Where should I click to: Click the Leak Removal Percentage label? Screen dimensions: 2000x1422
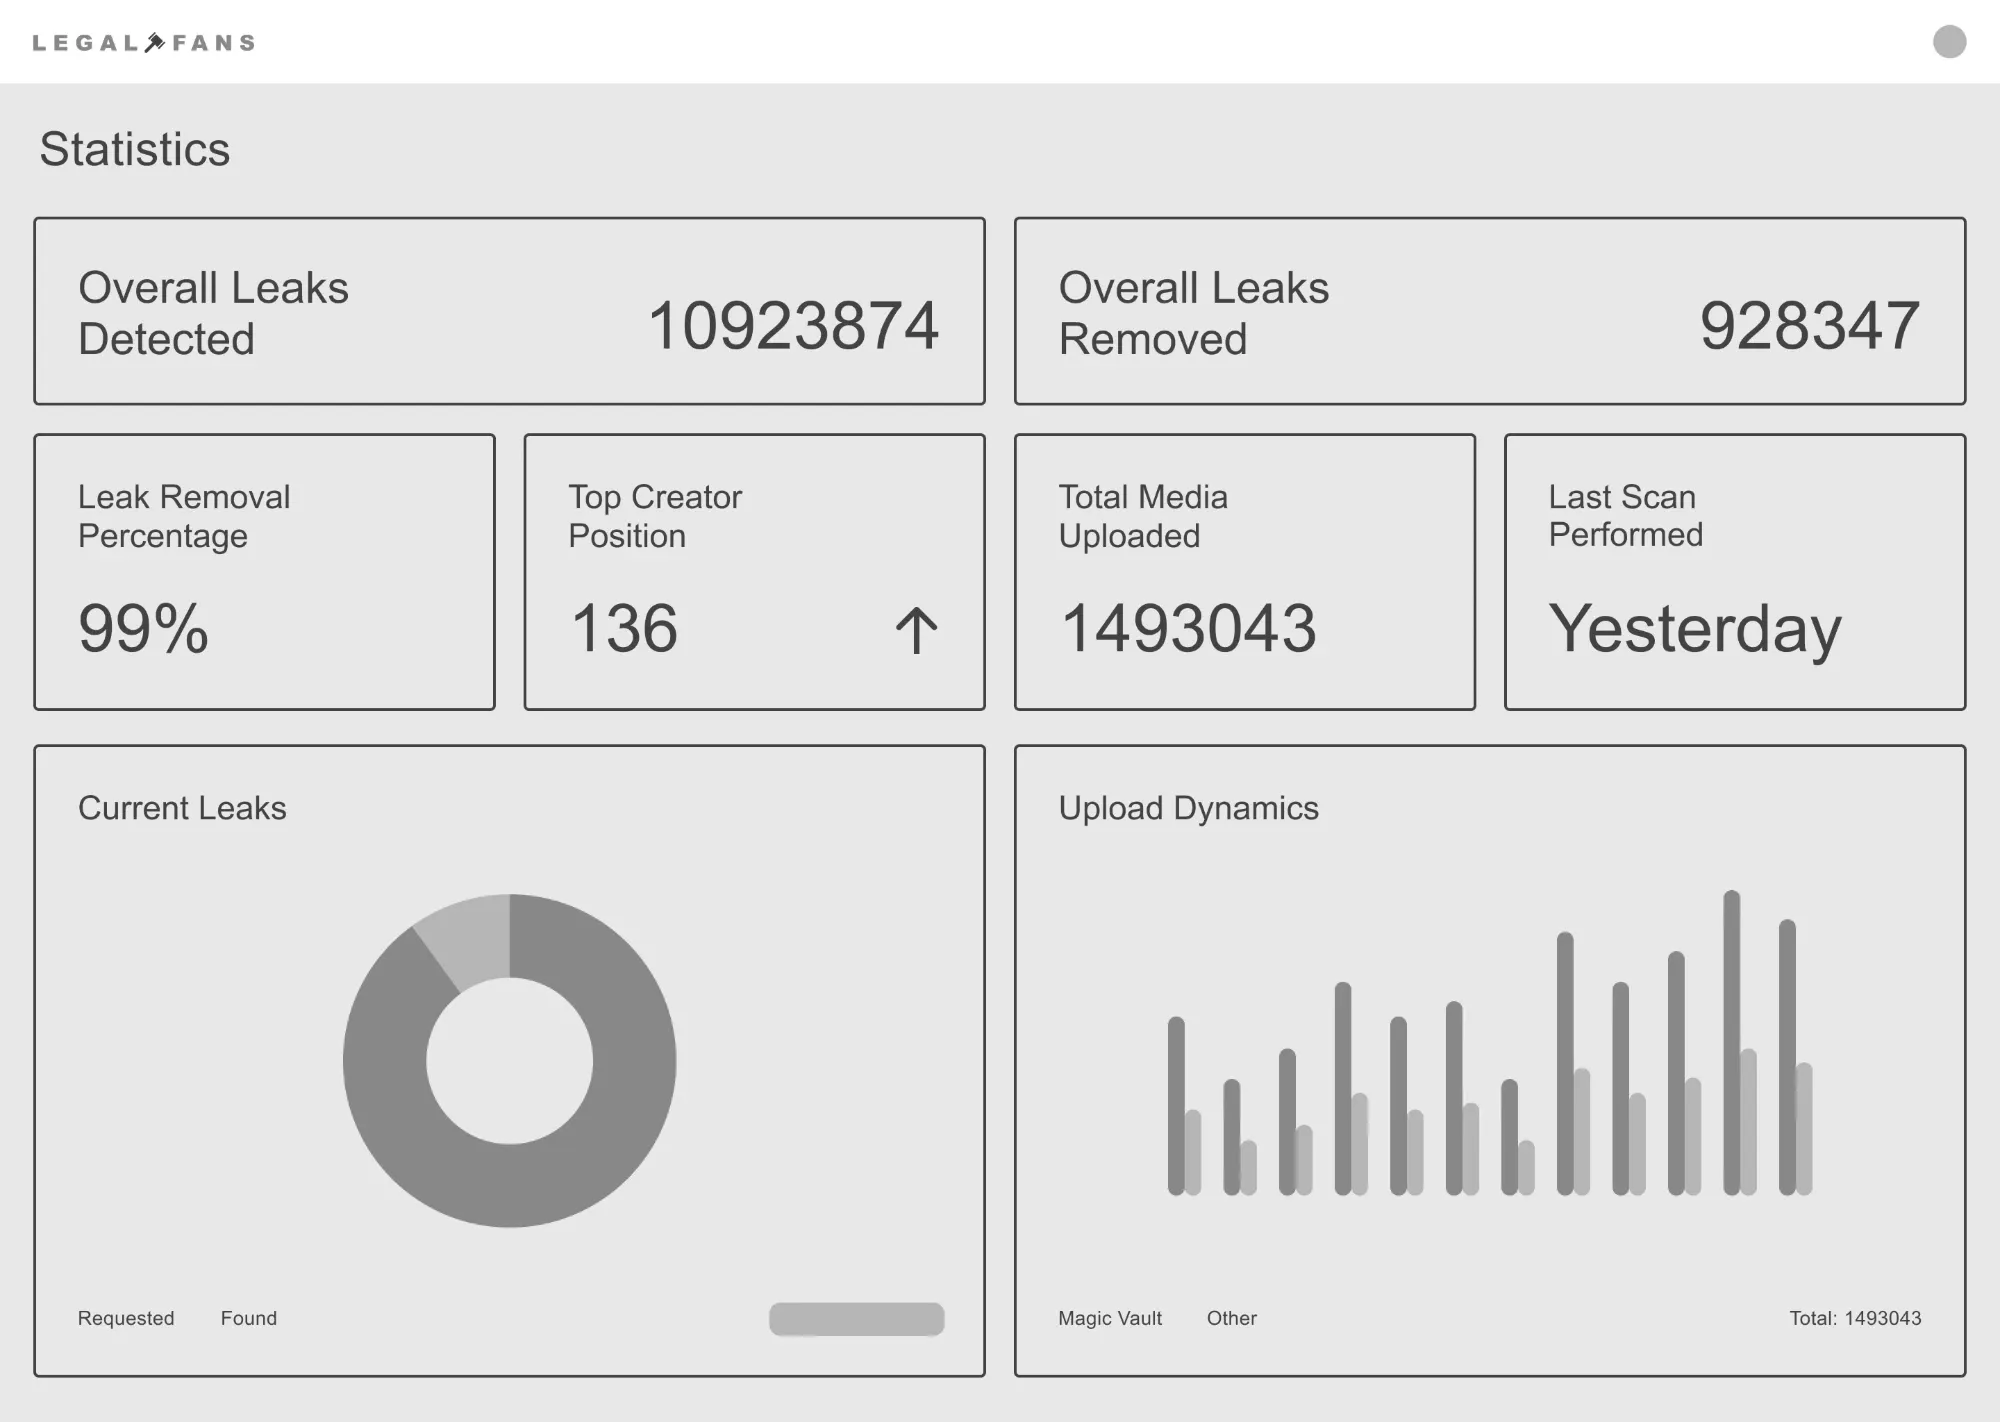pos(184,516)
